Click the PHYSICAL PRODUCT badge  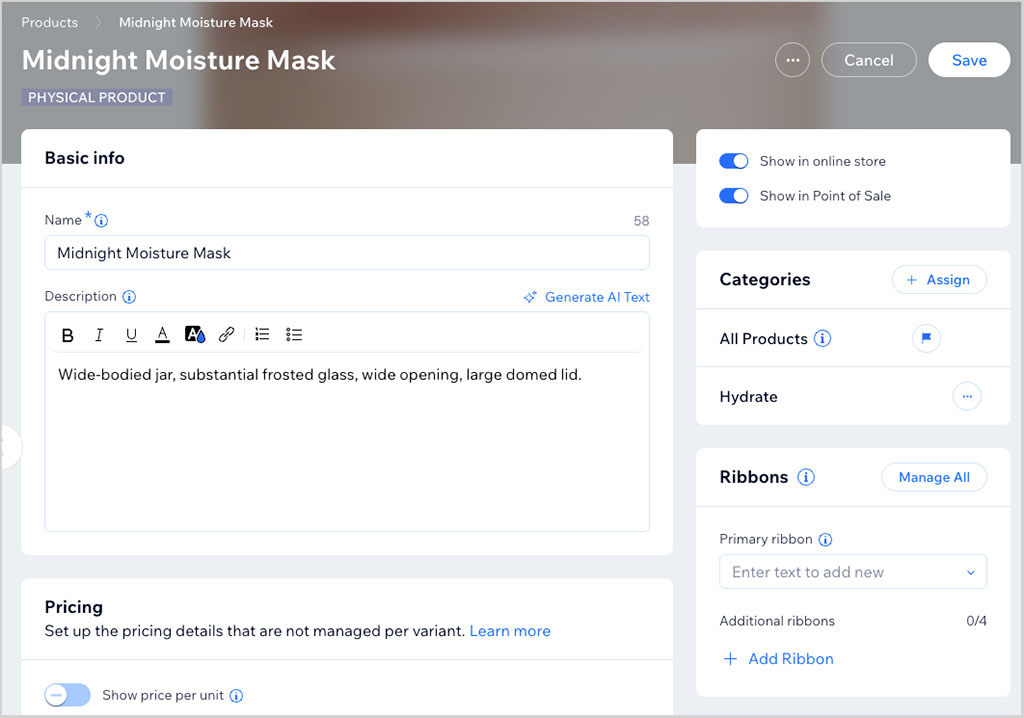point(97,97)
